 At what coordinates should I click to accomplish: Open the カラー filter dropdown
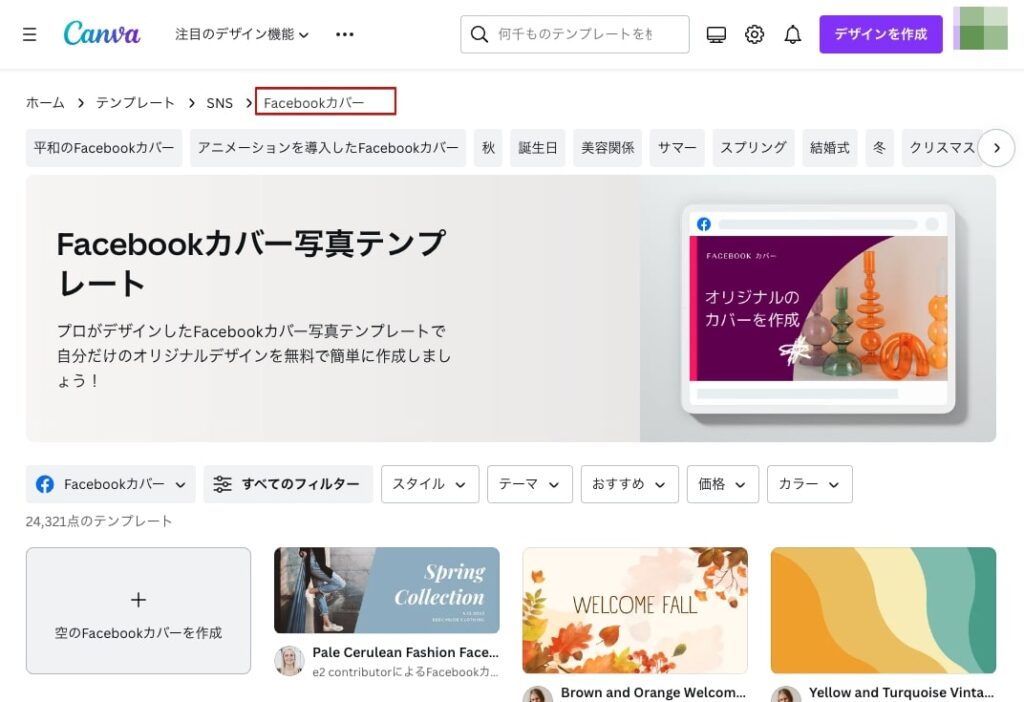tap(809, 484)
